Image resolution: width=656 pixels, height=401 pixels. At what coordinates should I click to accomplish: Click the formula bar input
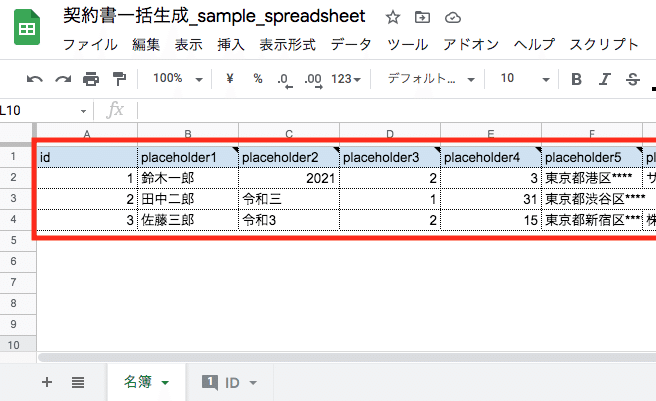coord(397,111)
